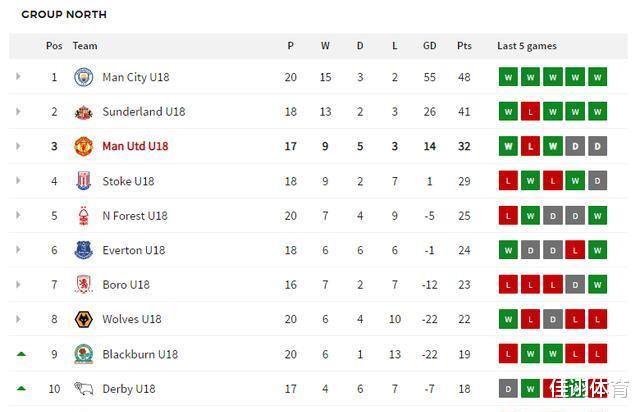
Task: Click the Last 5 games header
Action: [x=527, y=46]
